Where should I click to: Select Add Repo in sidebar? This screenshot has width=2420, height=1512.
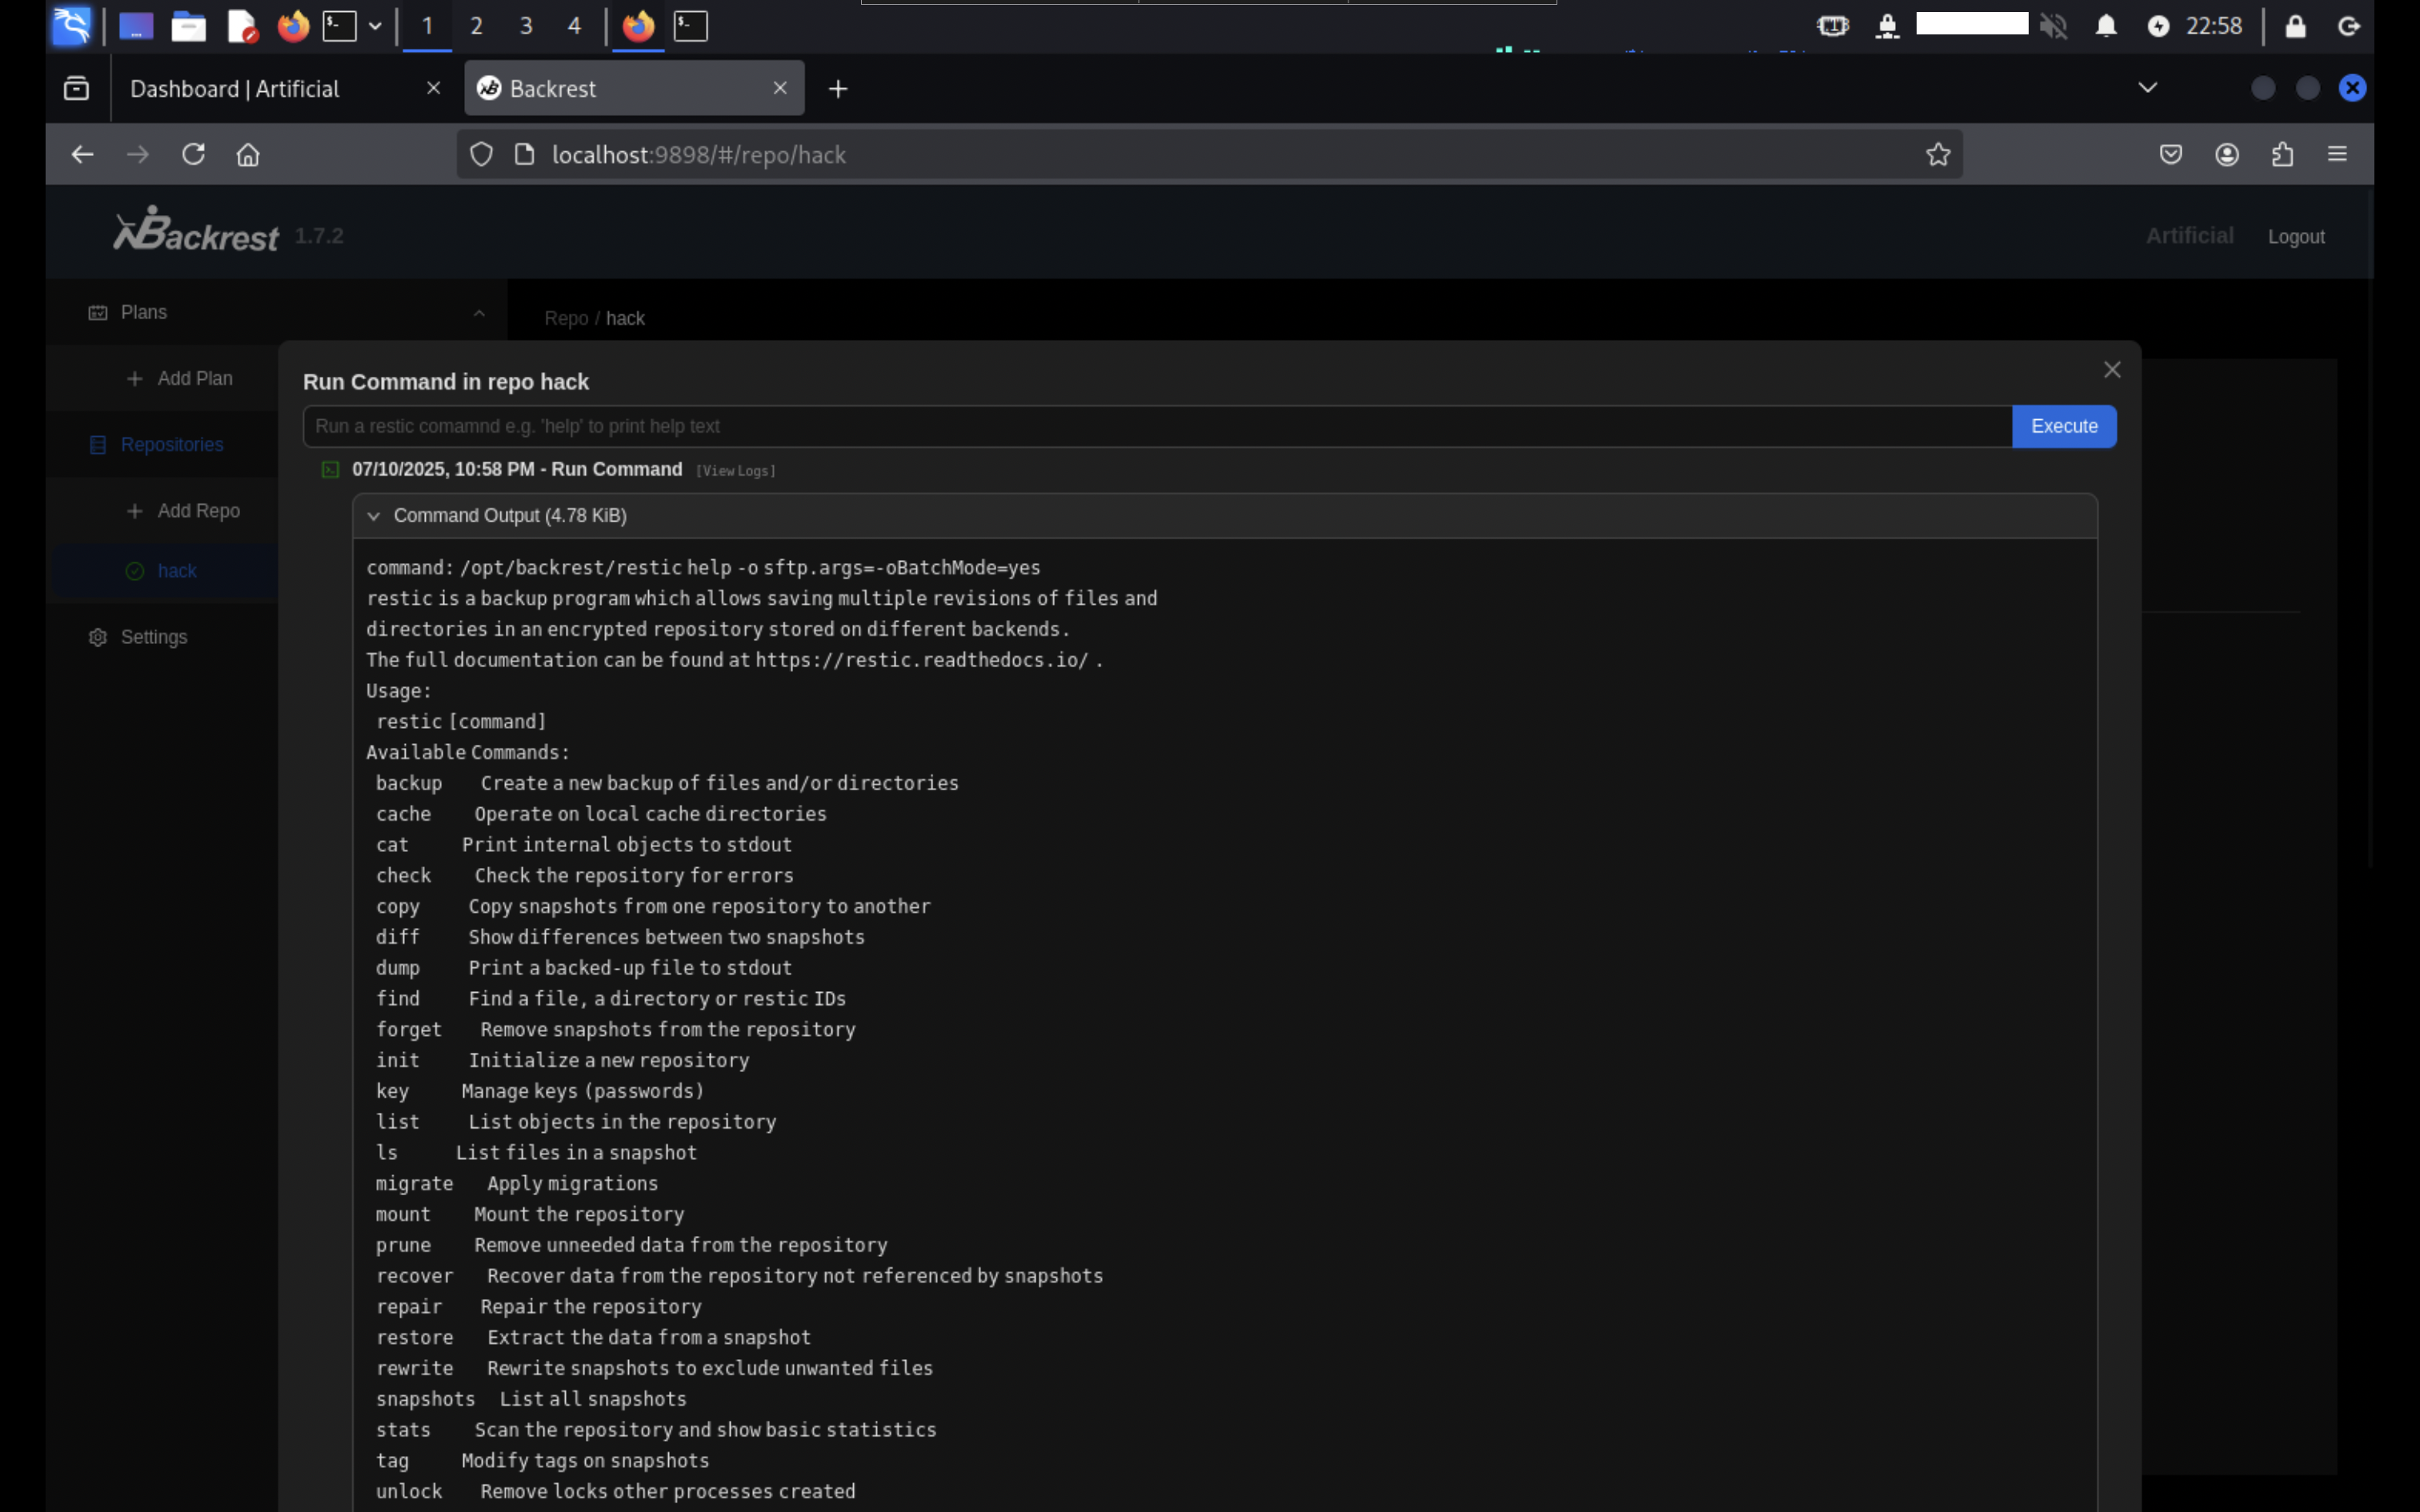pos(198,511)
